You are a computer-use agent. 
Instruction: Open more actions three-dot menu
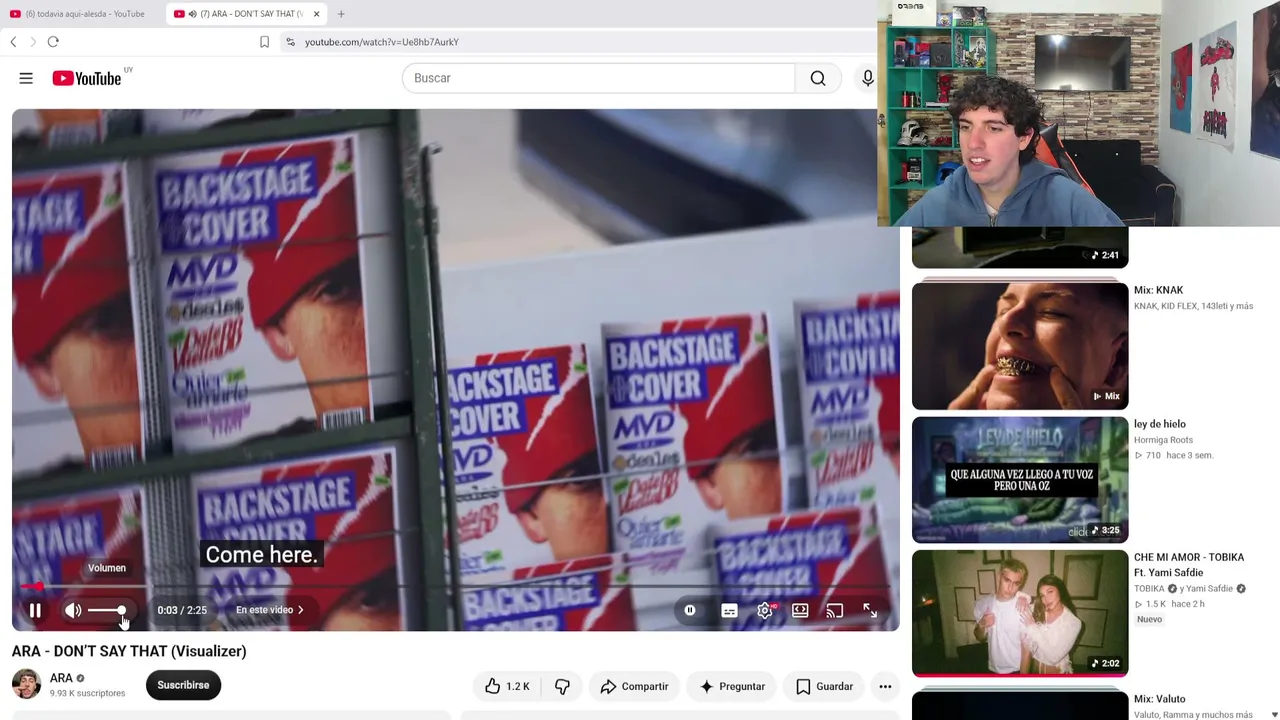(x=885, y=686)
